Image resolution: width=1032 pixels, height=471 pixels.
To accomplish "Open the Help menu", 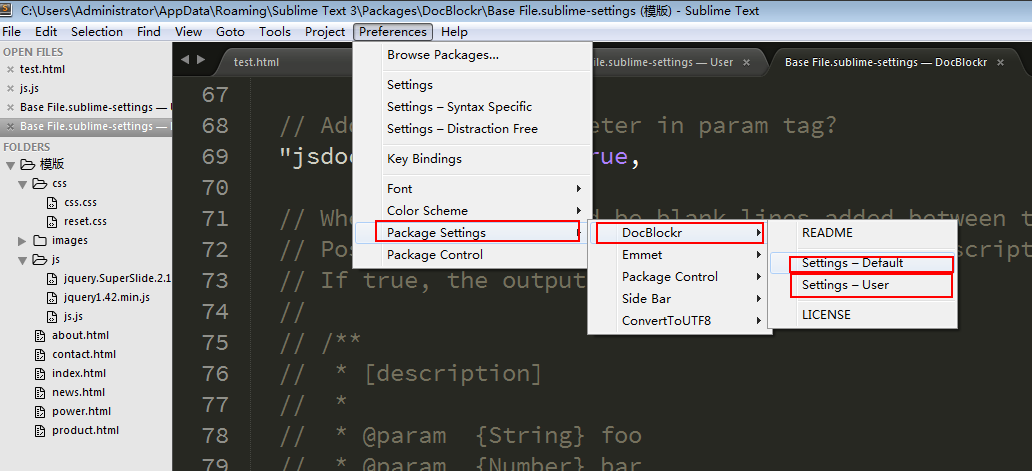I will coord(454,32).
